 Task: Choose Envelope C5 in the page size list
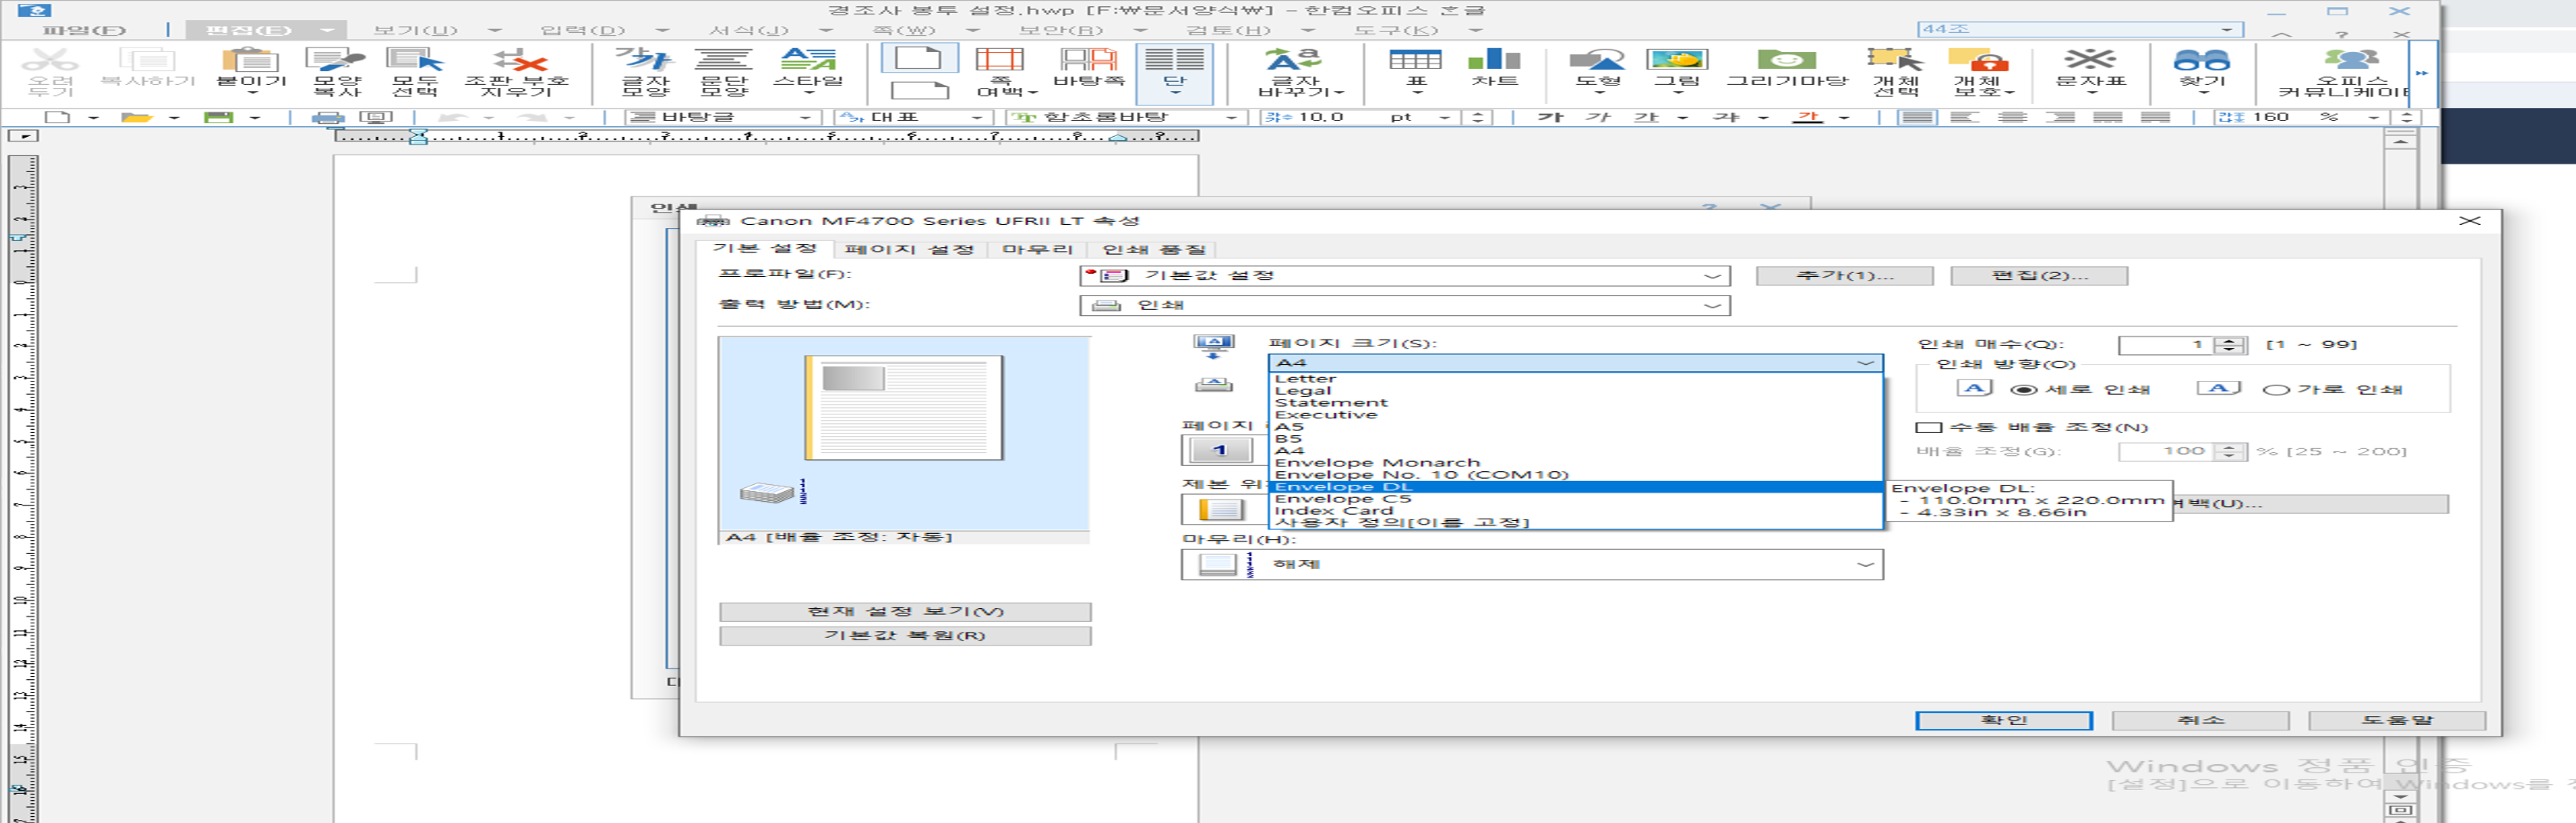click(1575, 499)
